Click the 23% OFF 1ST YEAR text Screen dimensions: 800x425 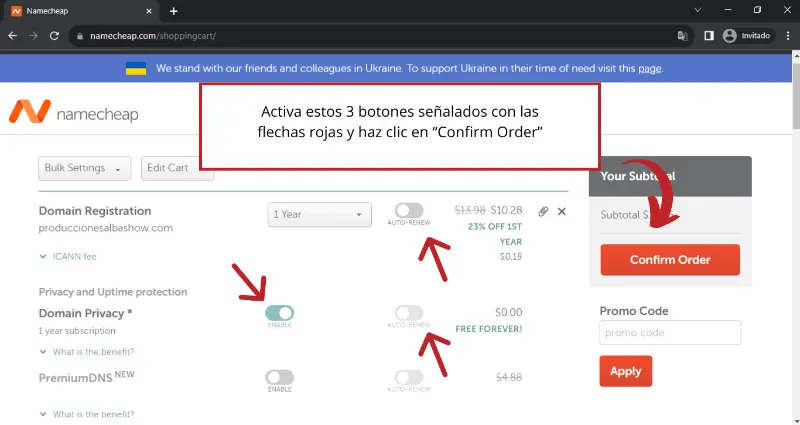click(495, 234)
